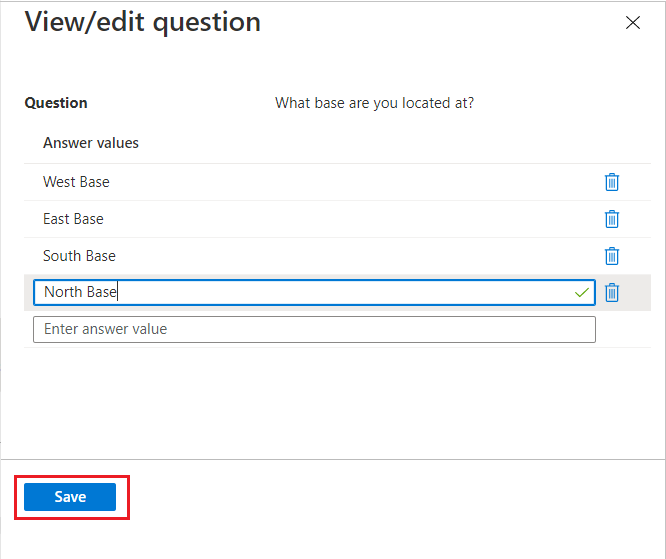Select the East Base answer text

click(73, 219)
